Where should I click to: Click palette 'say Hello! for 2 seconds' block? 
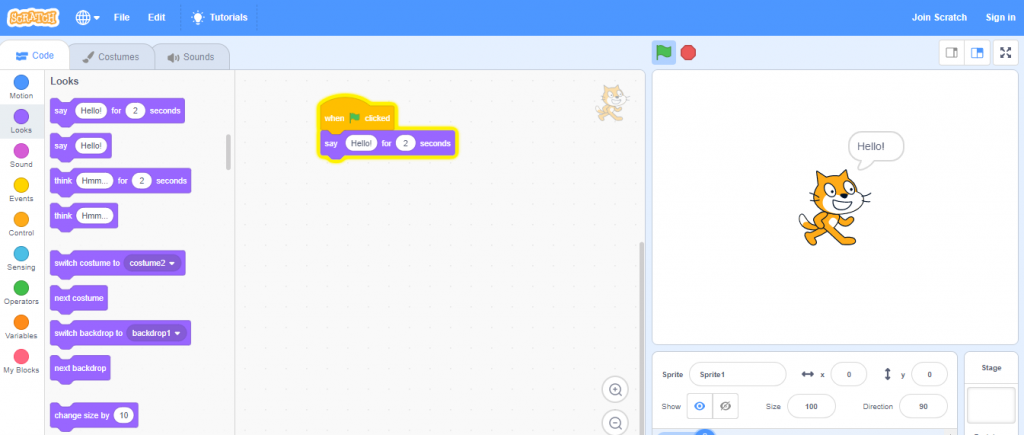click(x=117, y=111)
